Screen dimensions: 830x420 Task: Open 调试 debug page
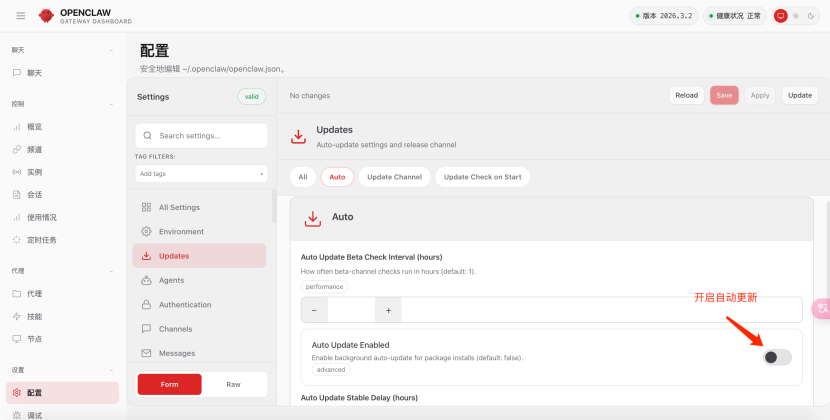point(62,415)
